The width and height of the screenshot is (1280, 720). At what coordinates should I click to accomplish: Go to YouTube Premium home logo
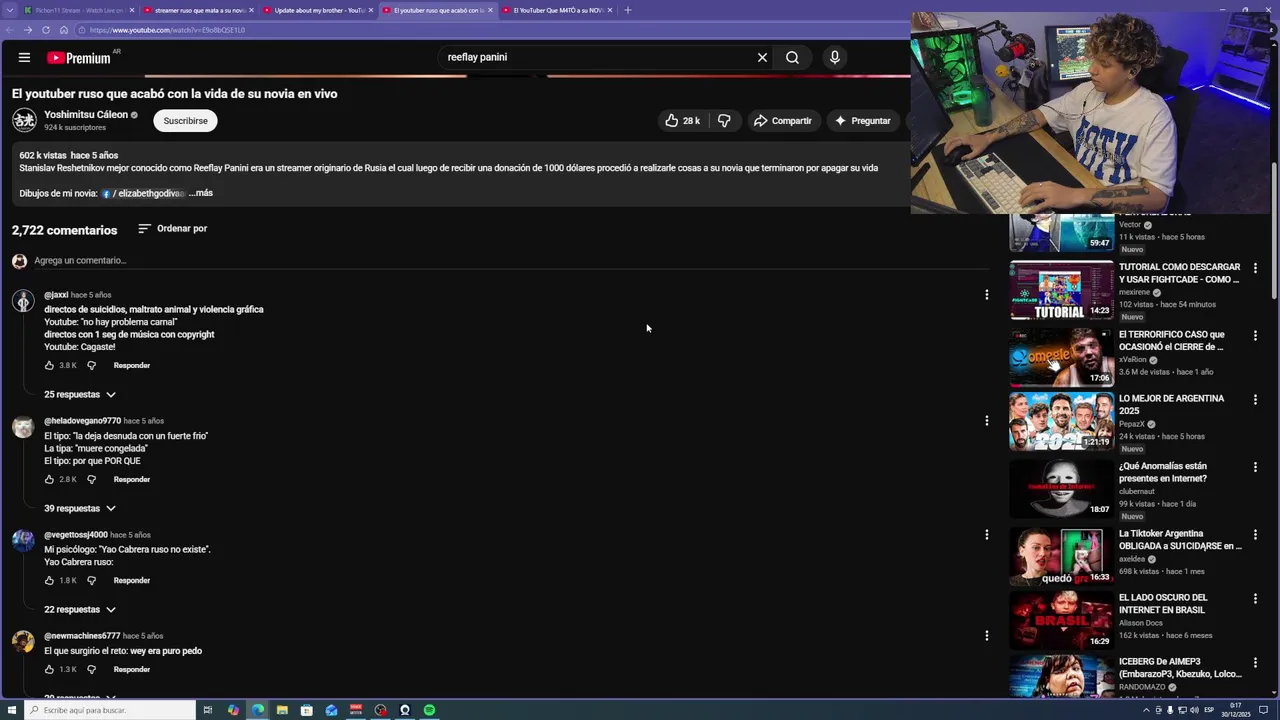pyautogui.click(x=80, y=58)
